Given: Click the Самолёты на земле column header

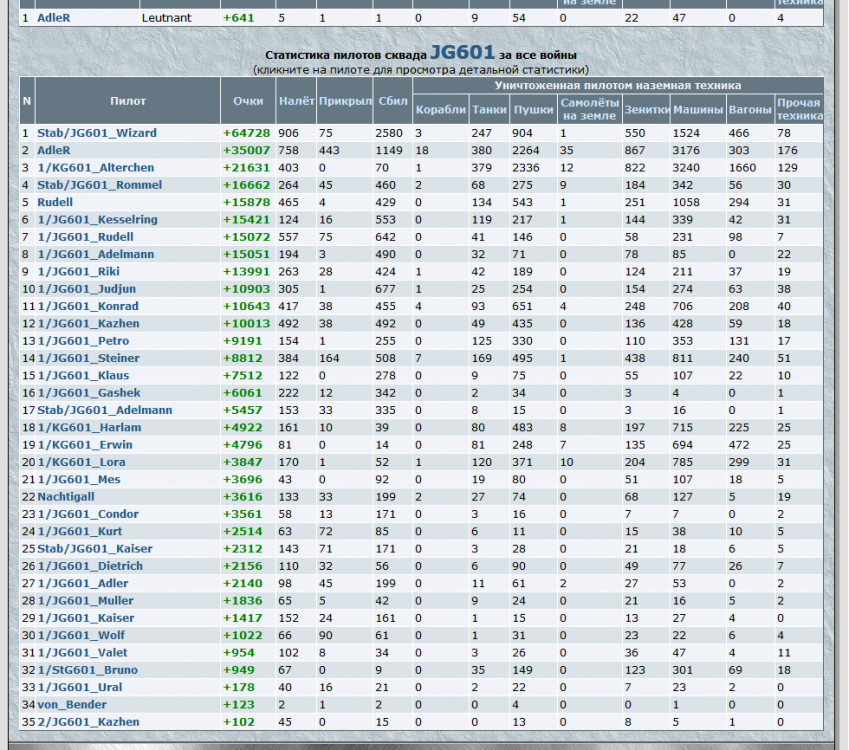Looking at the screenshot, I should [590, 109].
